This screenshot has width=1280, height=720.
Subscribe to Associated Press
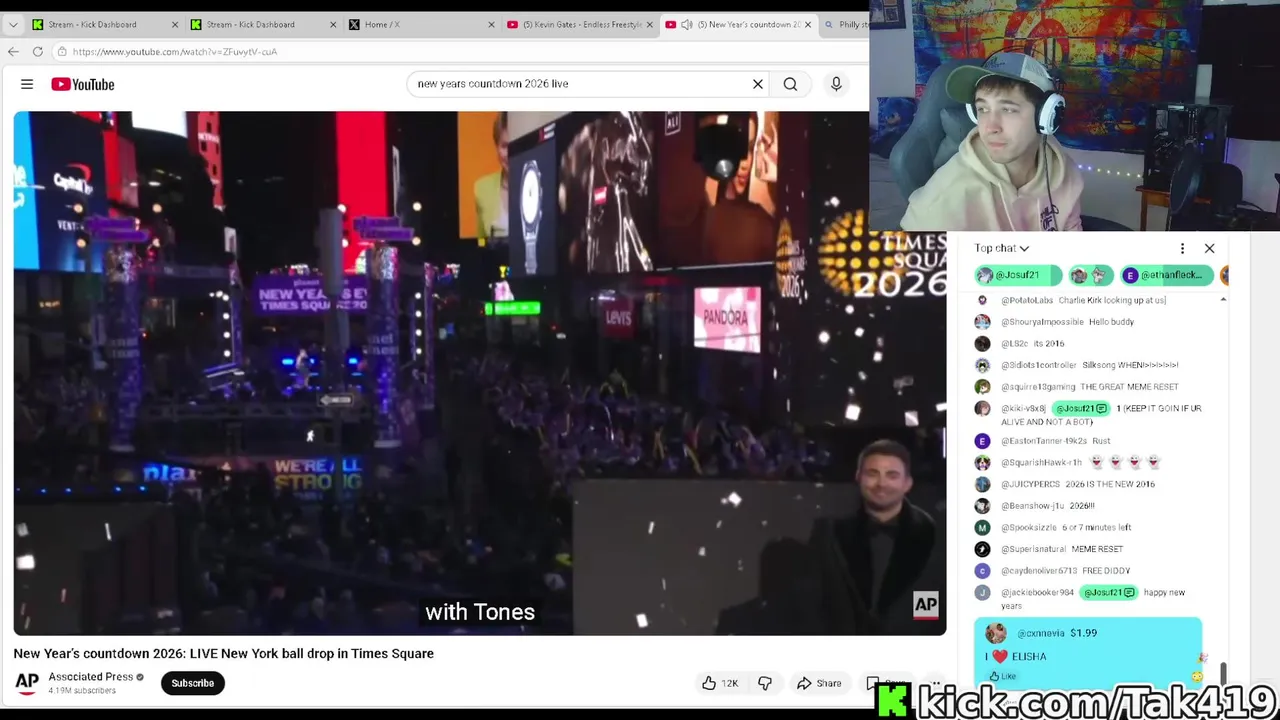(192, 683)
